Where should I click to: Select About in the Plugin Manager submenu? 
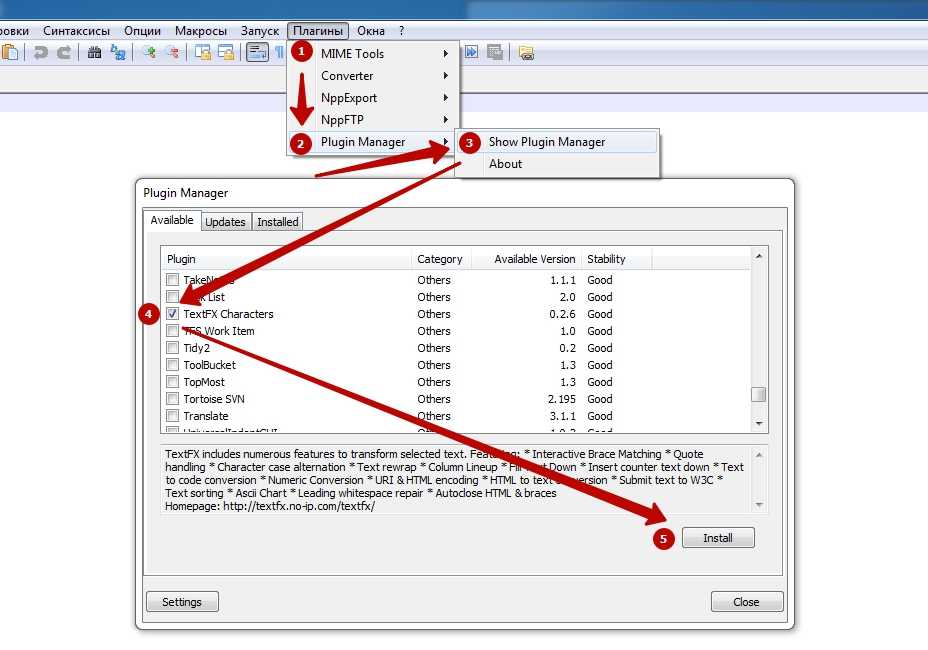coord(557,164)
